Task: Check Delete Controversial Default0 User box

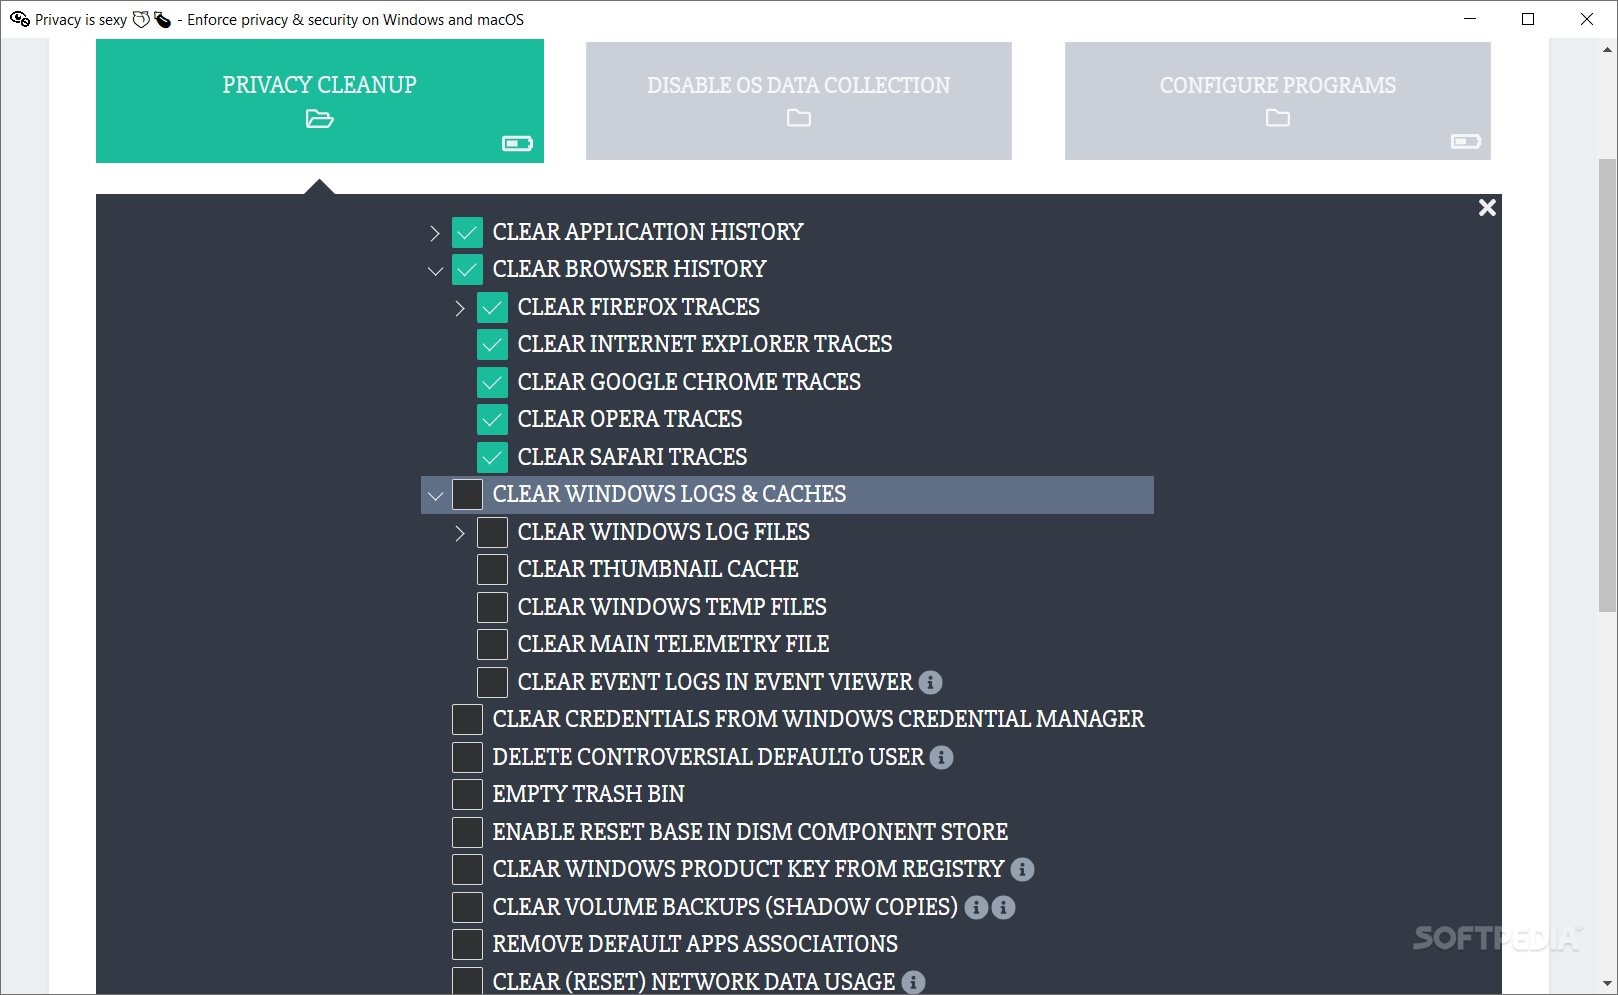Action: 467,757
